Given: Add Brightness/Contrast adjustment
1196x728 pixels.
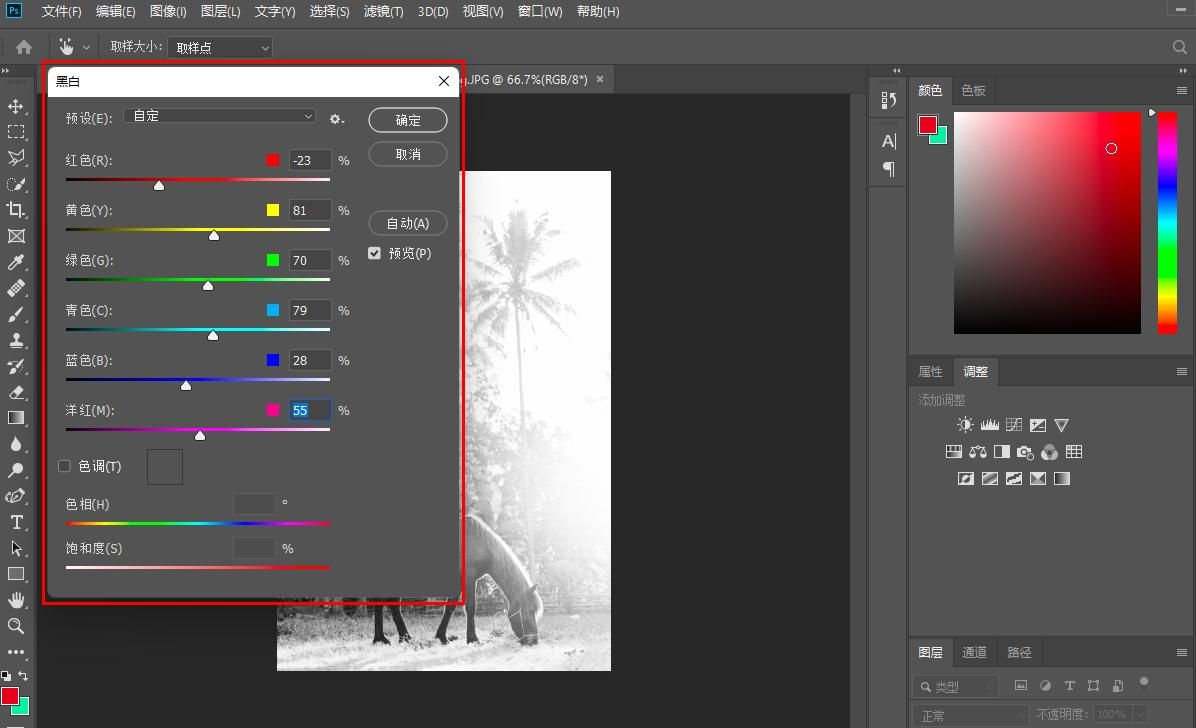Looking at the screenshot, I should [x=965, y=425].
